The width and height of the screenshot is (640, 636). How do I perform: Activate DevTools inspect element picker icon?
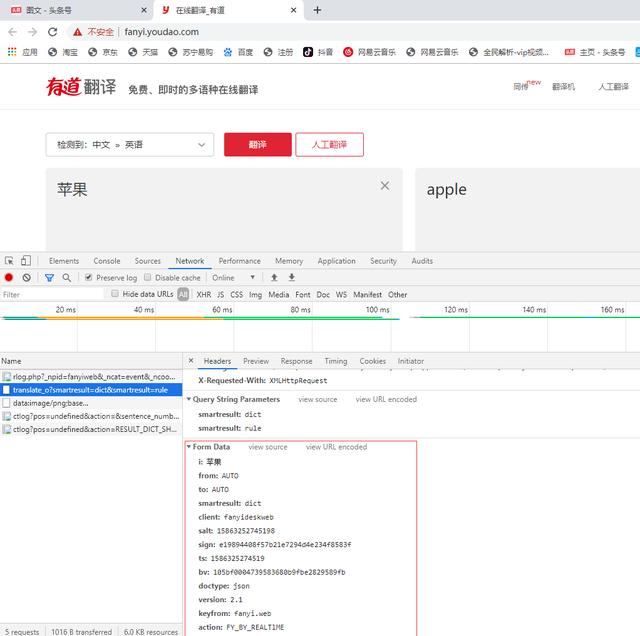pos(9,260)
